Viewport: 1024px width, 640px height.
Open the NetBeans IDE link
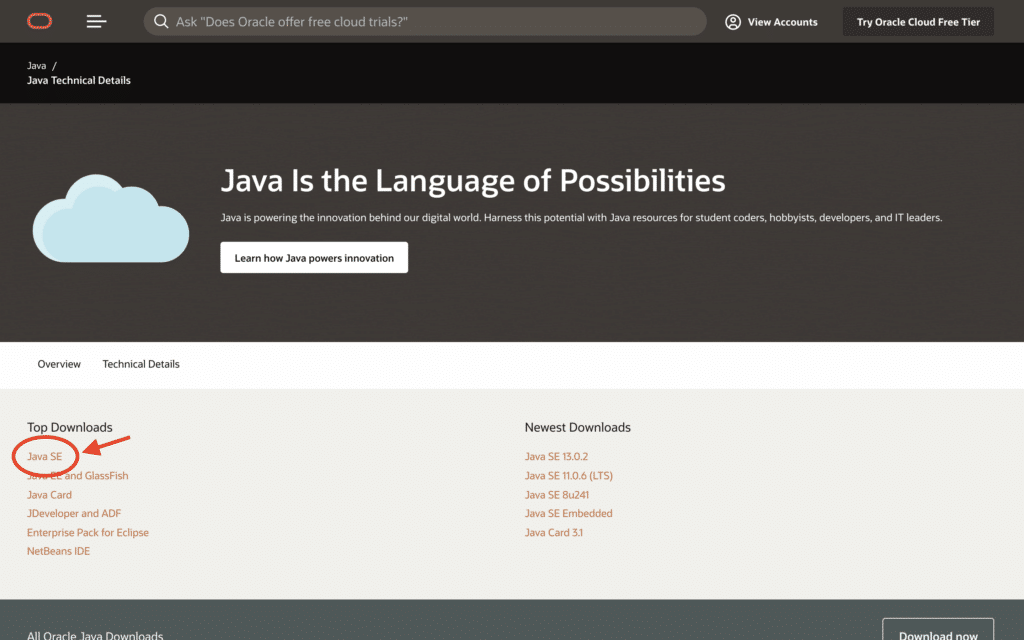(x=58, y=552)
